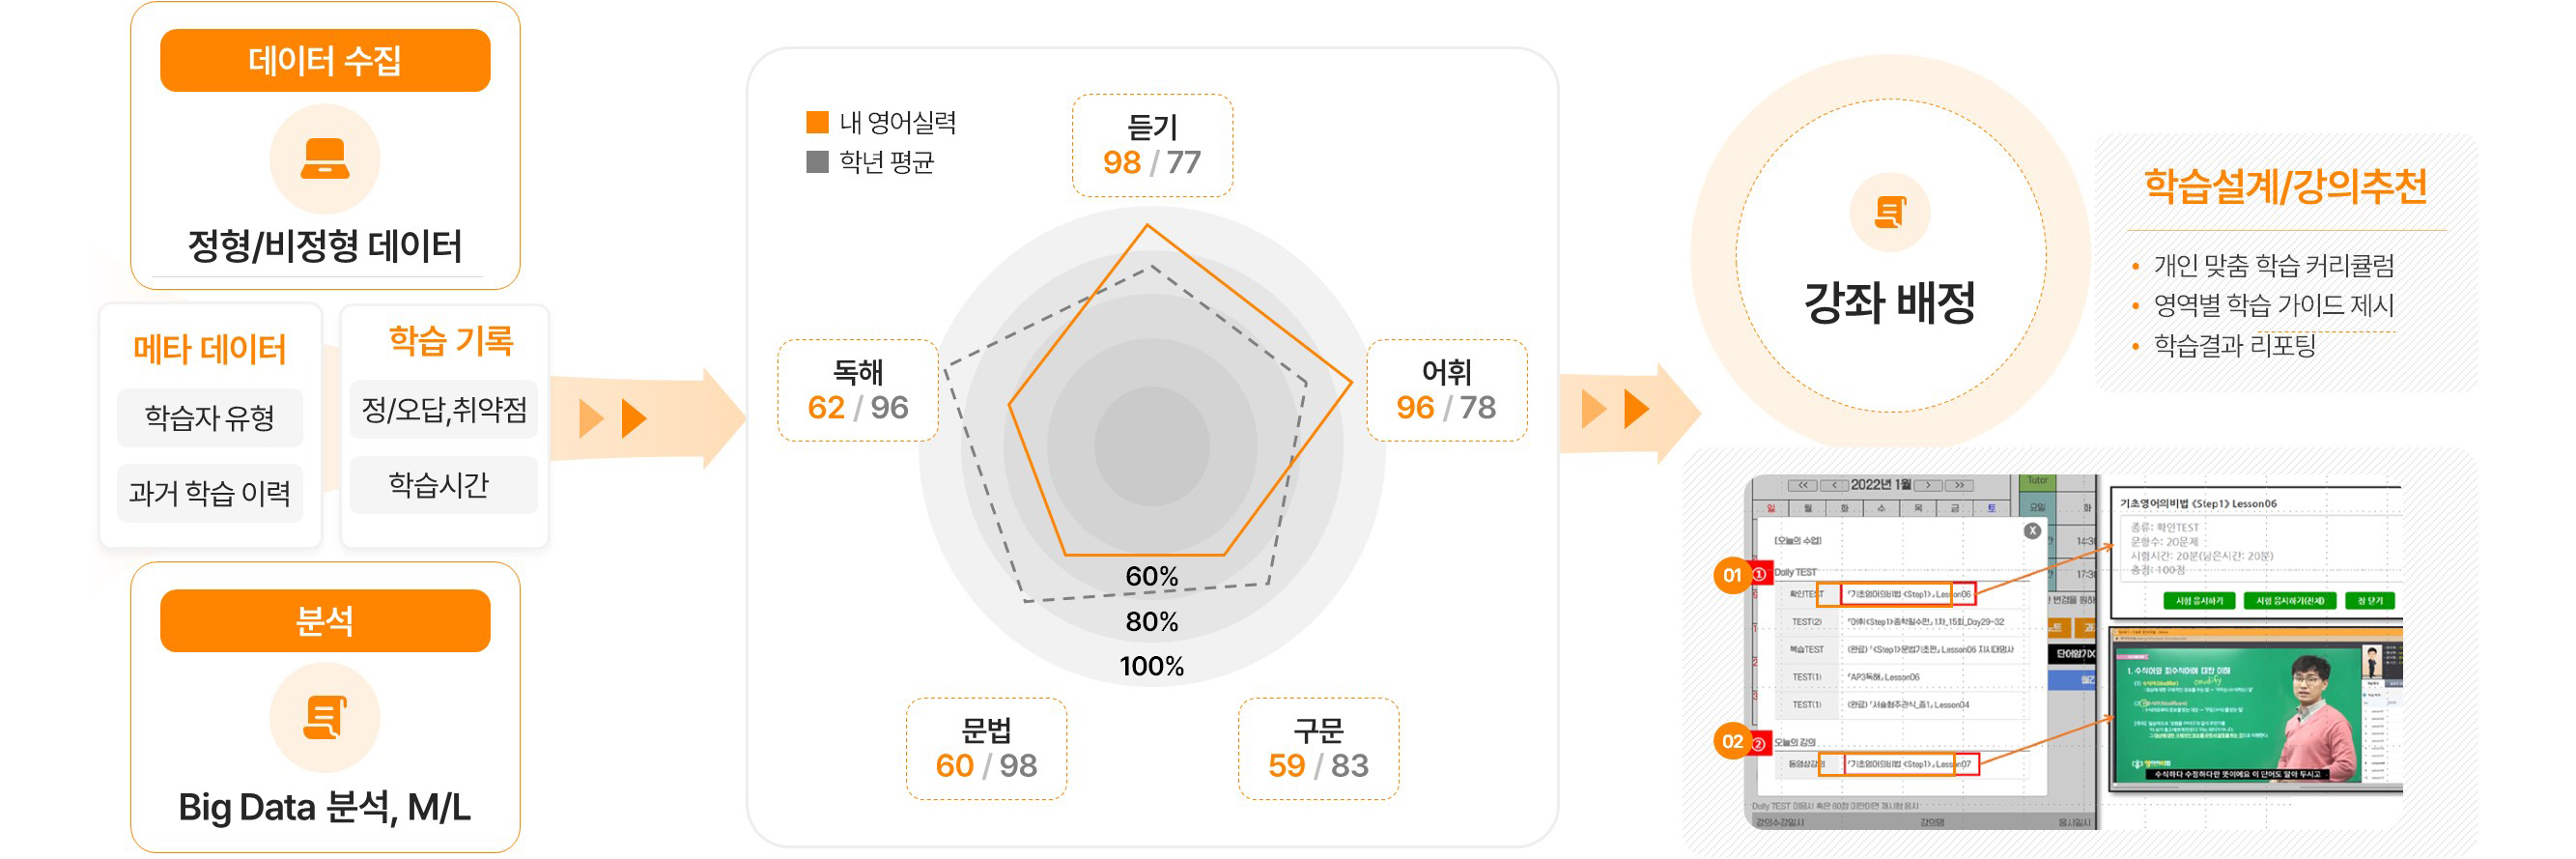Click the 시험 응시하기 green button

coord(2199,601)
